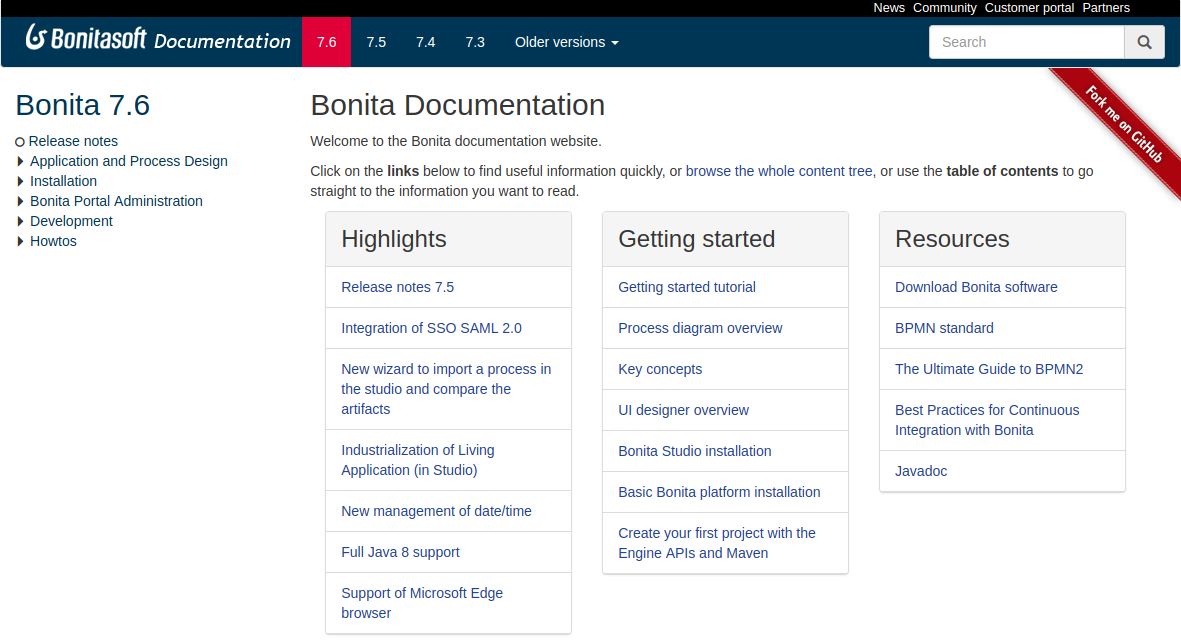This screenshot has width=1181, height=643.
Task: Open the Customer portal top link
Action: point(1029,8)
